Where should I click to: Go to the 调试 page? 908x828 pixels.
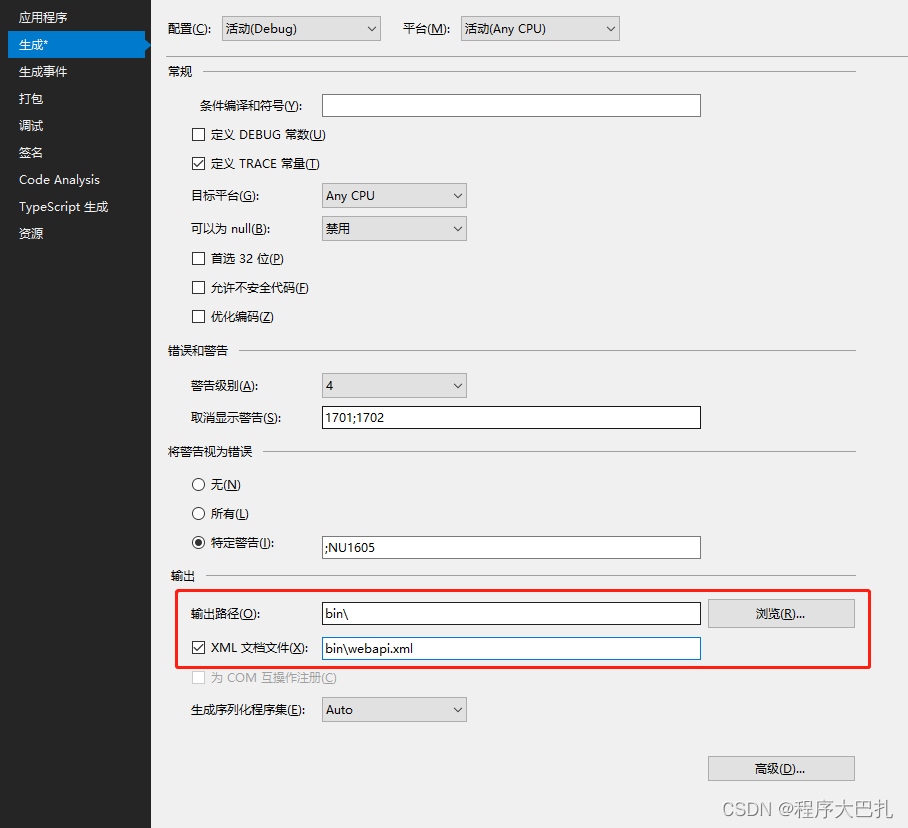point(31,126)
